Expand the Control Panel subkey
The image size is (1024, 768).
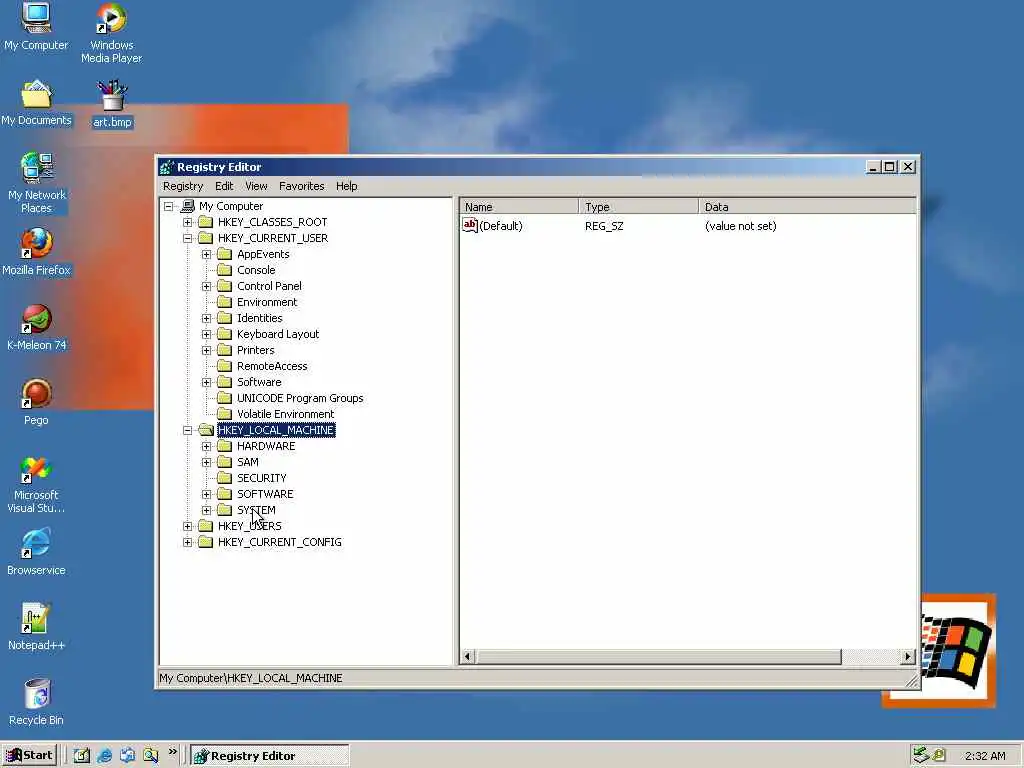206,286
